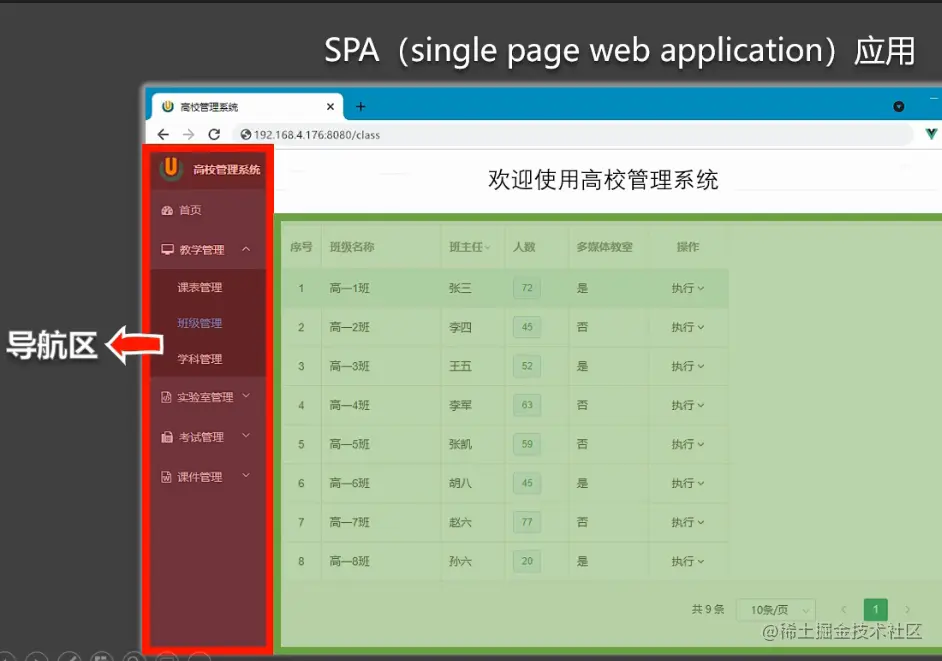Click teacher name 张三
The width and height of the screenshot is (942, 661).
pos(460,288)
